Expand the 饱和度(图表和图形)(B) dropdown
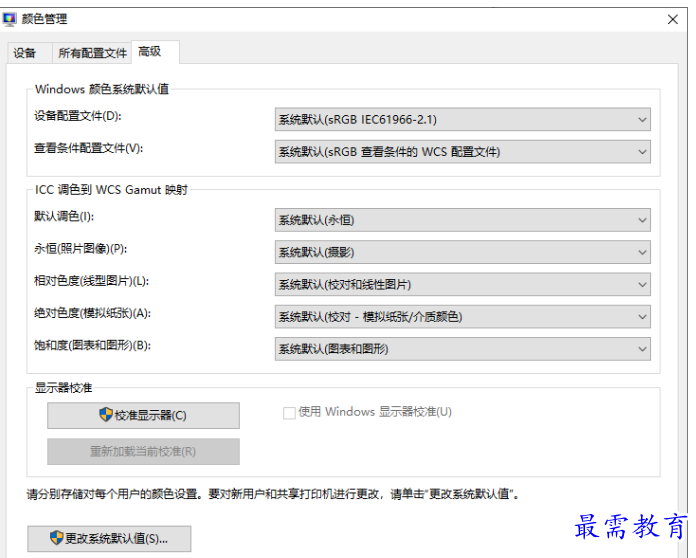Screen dimensions: 696x558 463,349
